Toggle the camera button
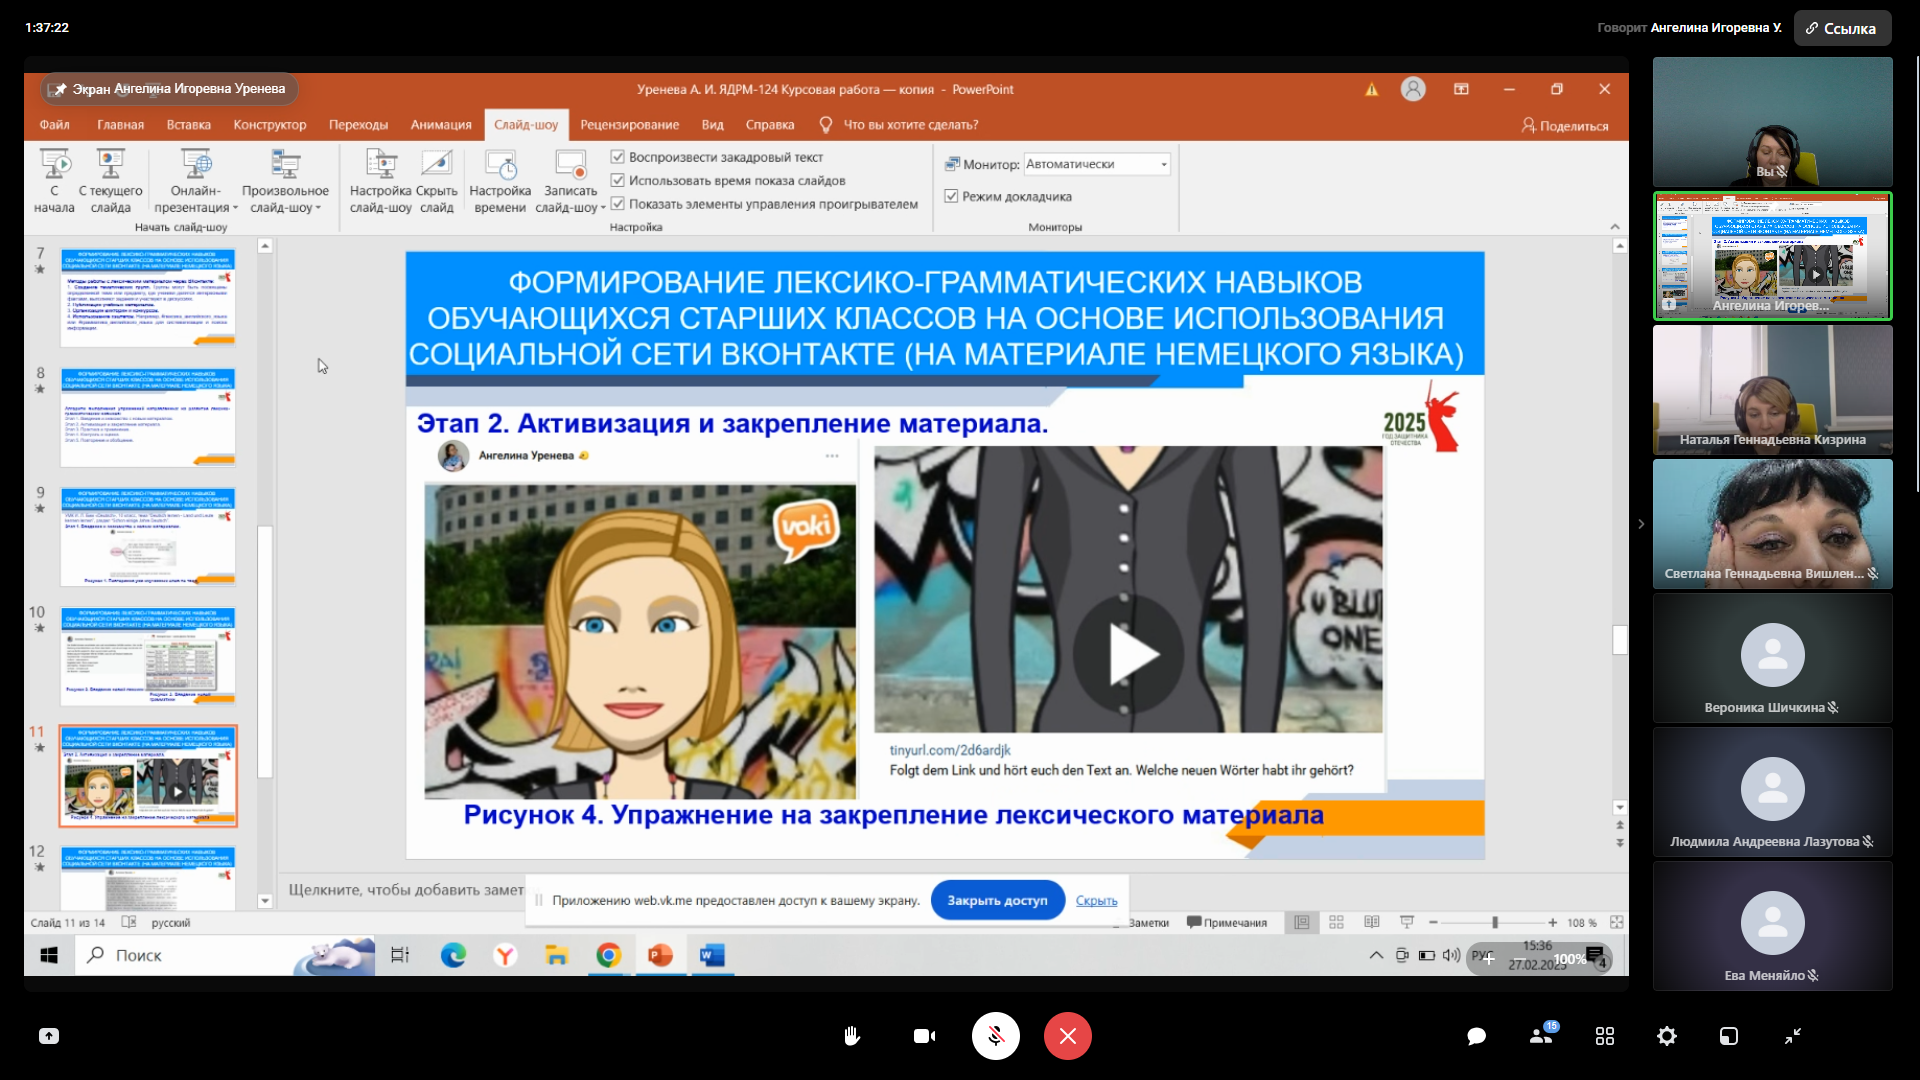This screenshot has height=1080, width=1920. pyautogui.click(x=924, y=1036)
